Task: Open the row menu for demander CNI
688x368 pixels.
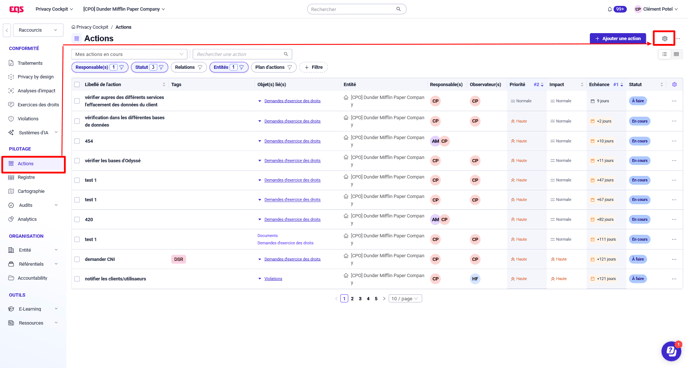Action: pos(674,259)
